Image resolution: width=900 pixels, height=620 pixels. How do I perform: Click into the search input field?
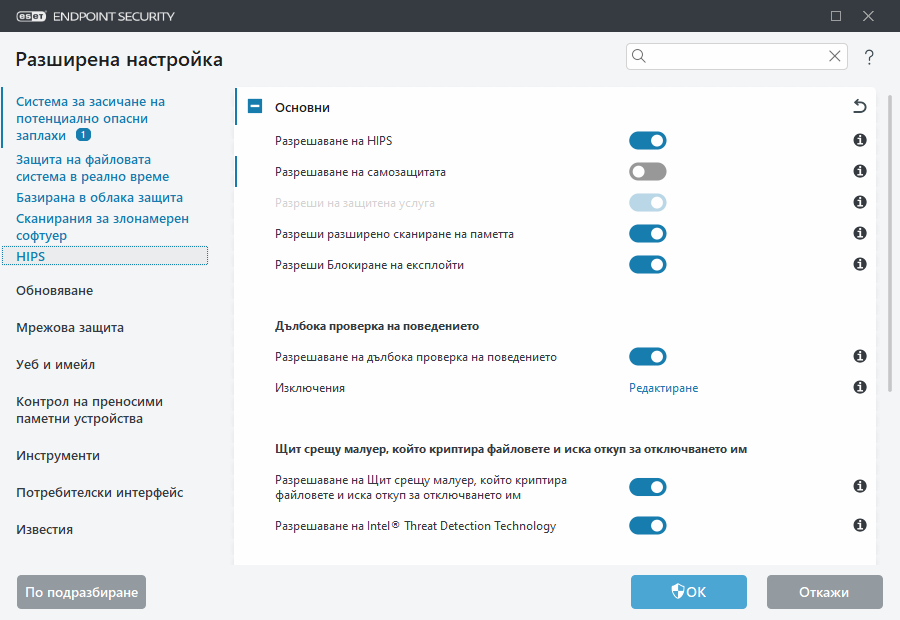(x=737, y=56)
